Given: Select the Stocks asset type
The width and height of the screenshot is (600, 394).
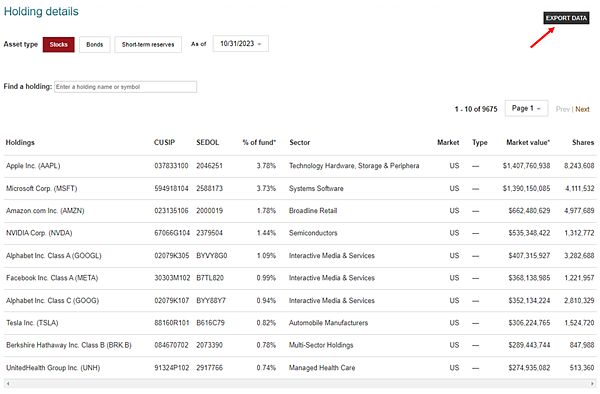Looking at the screenshot, I should pos(59,45).
